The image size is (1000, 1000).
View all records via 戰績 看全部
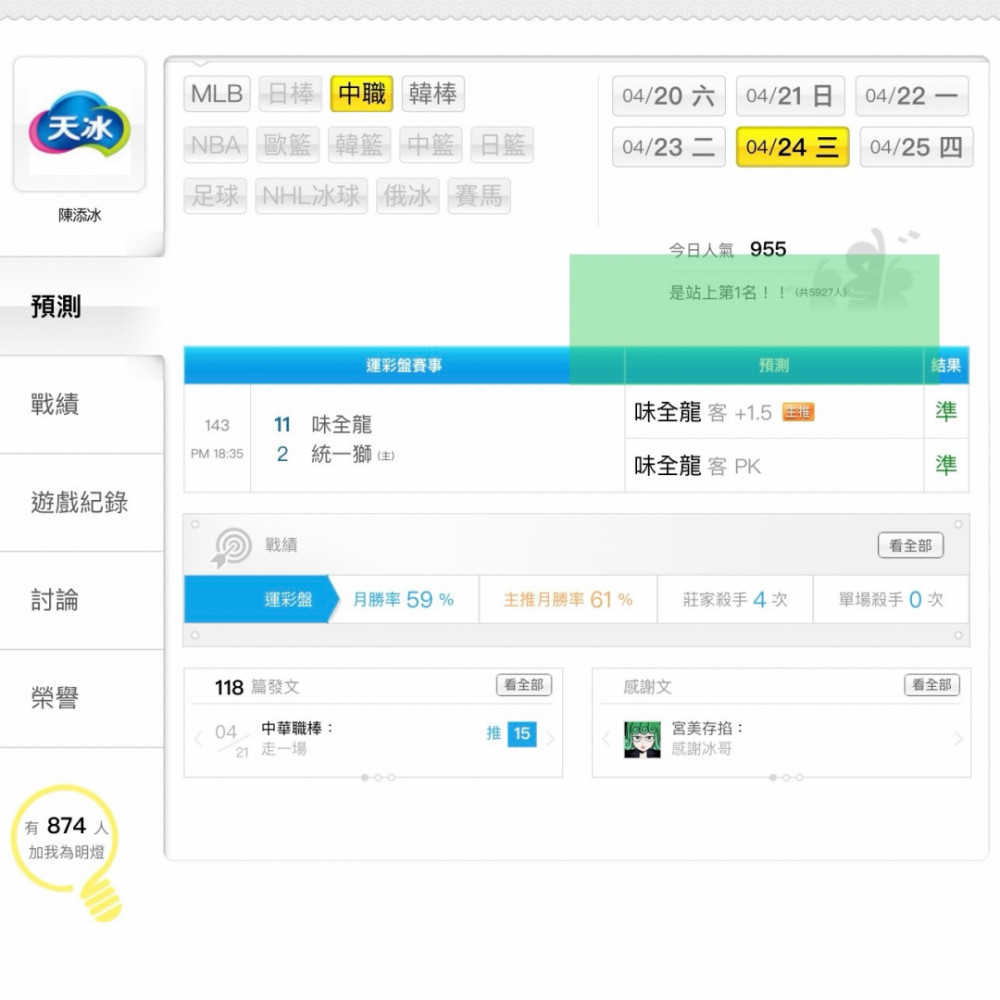click(911, 545)
